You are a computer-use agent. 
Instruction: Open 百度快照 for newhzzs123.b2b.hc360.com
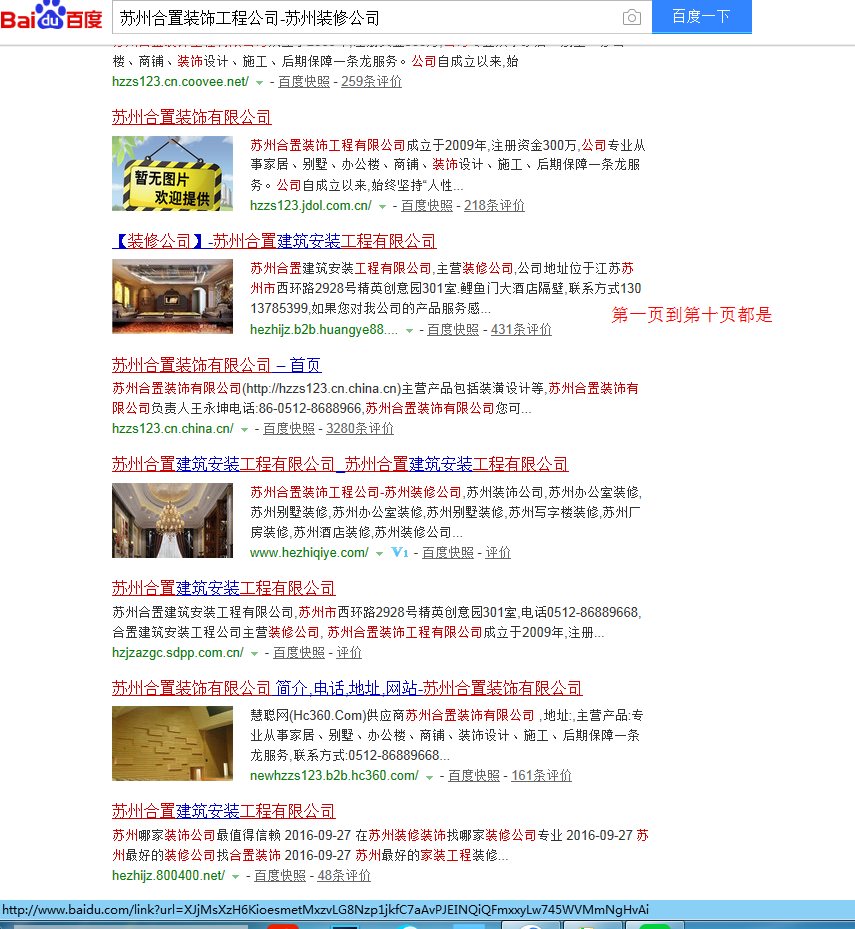[473, 776]
